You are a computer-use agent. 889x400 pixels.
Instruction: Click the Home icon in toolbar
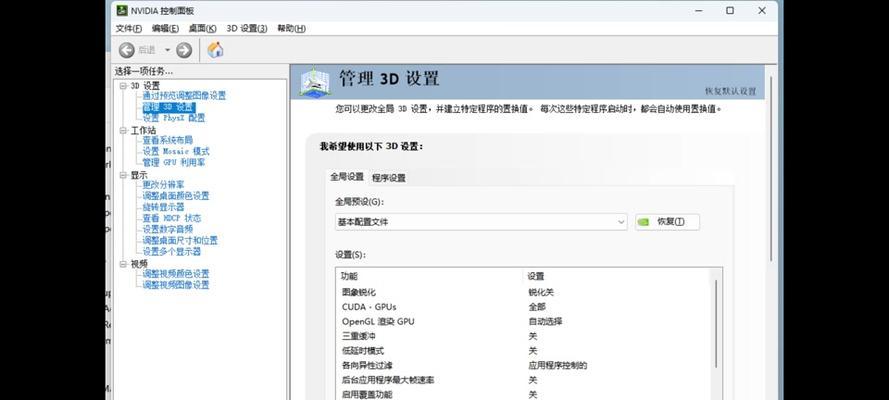click(215, 50)
